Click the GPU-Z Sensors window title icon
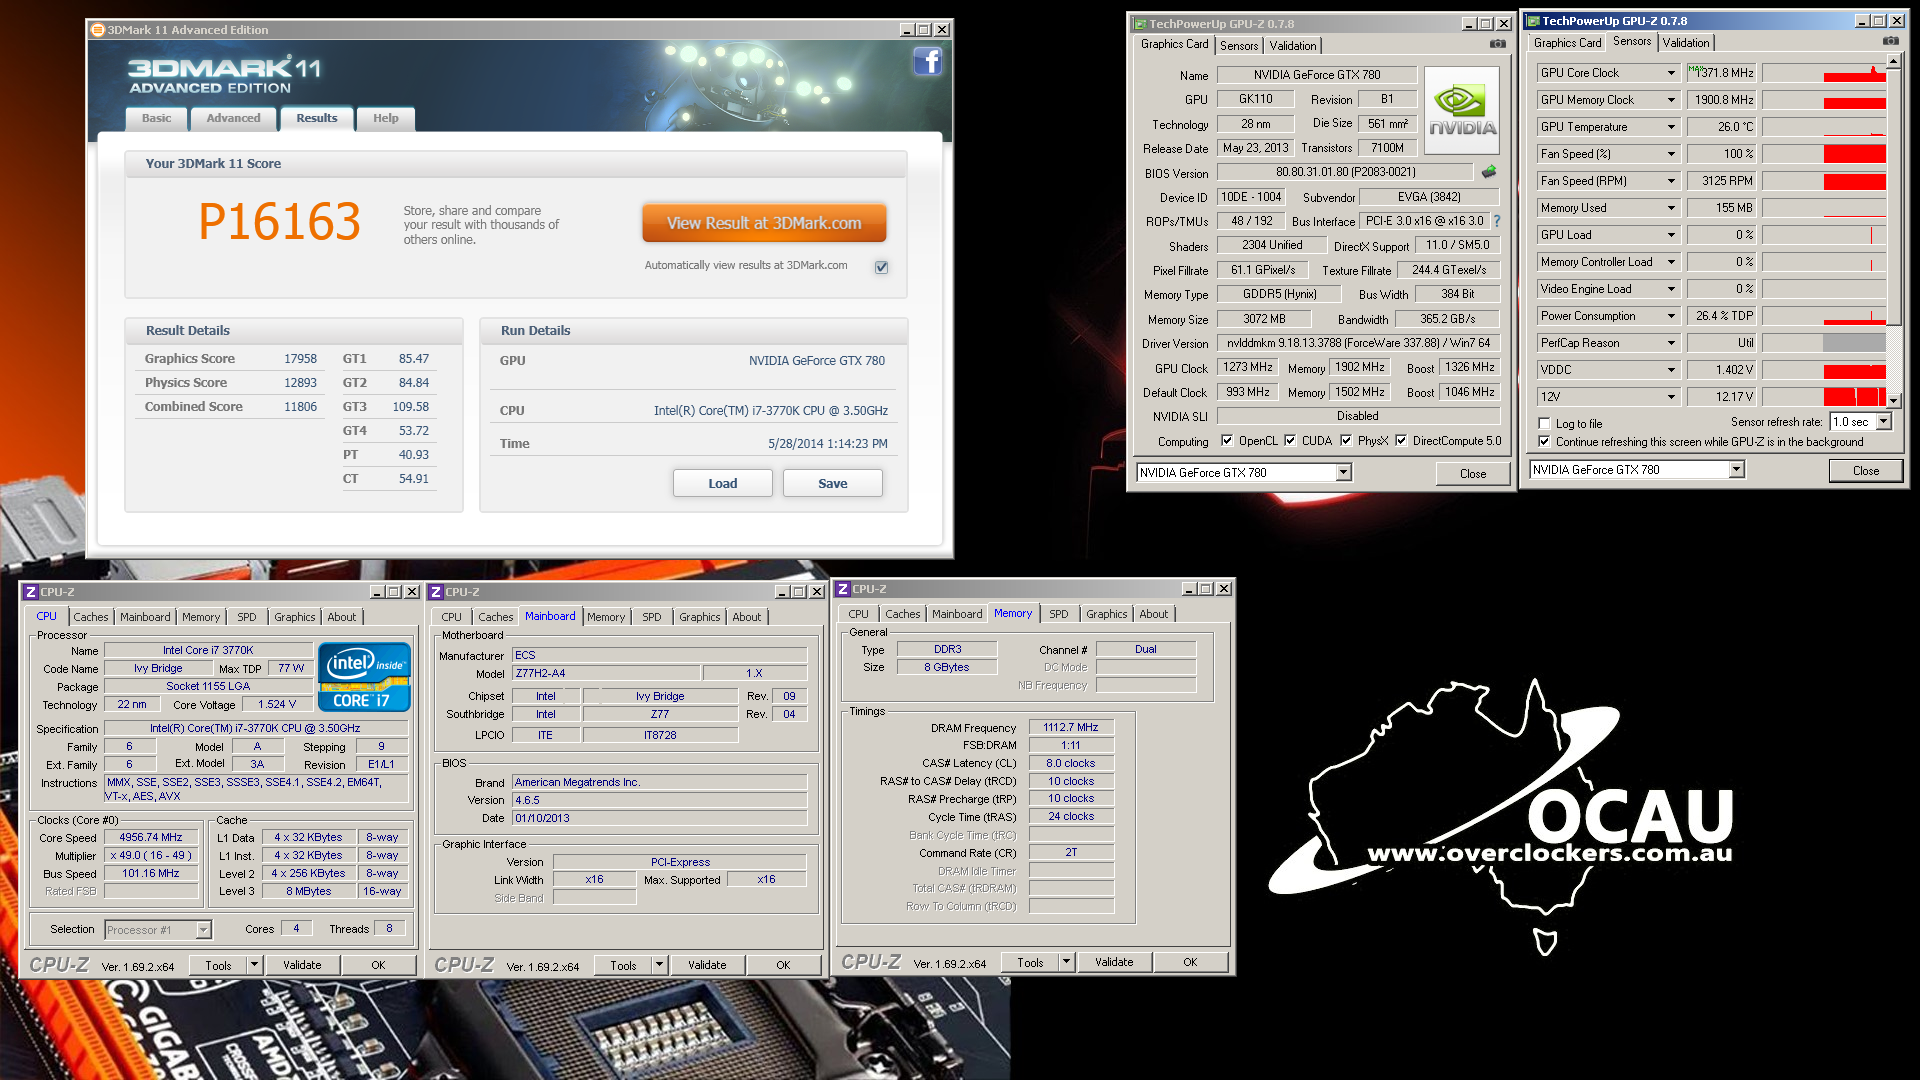1920x1080 pixels. click(x=1532, y=21)
